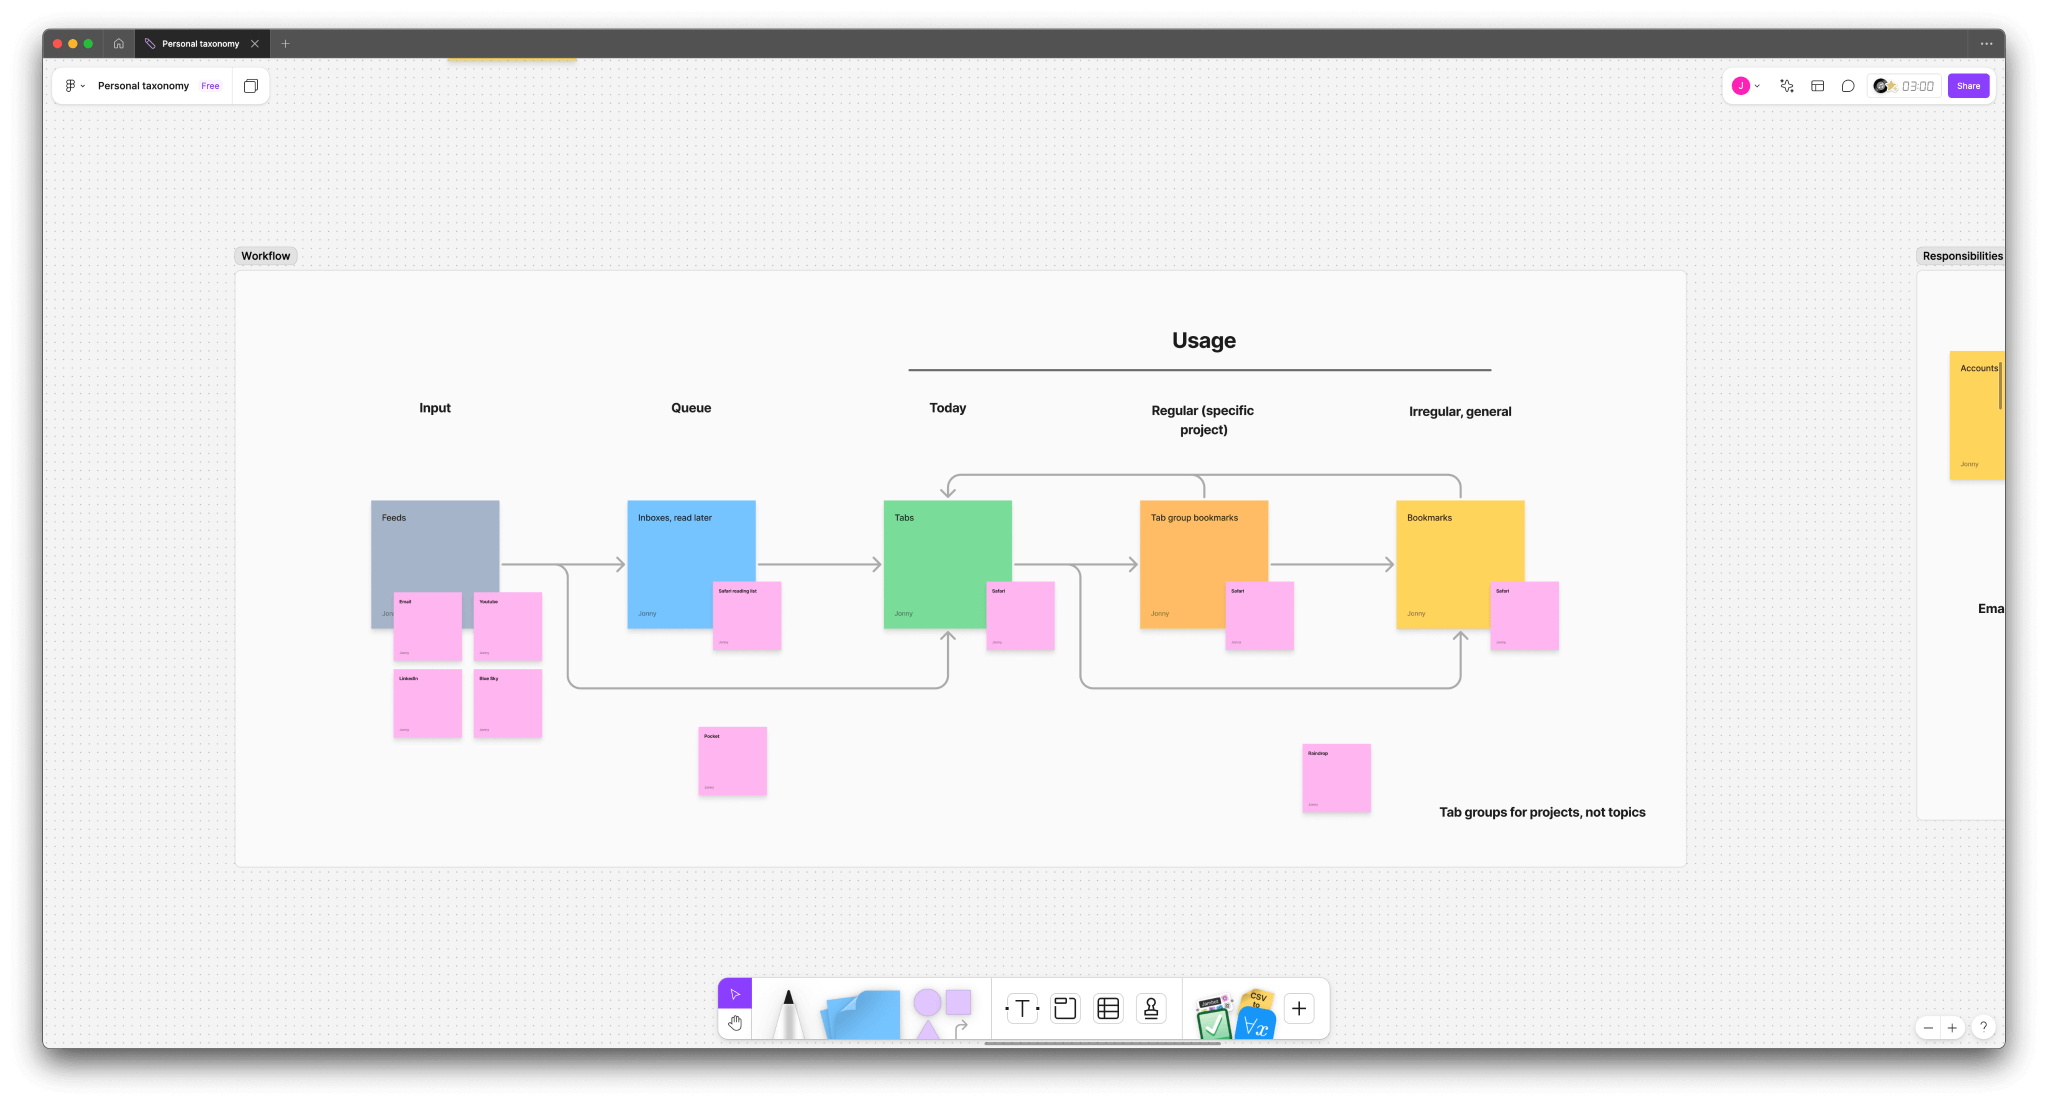Insert a table with the Table tool
The image size is (2048, 1105).
(1108, 1008)
